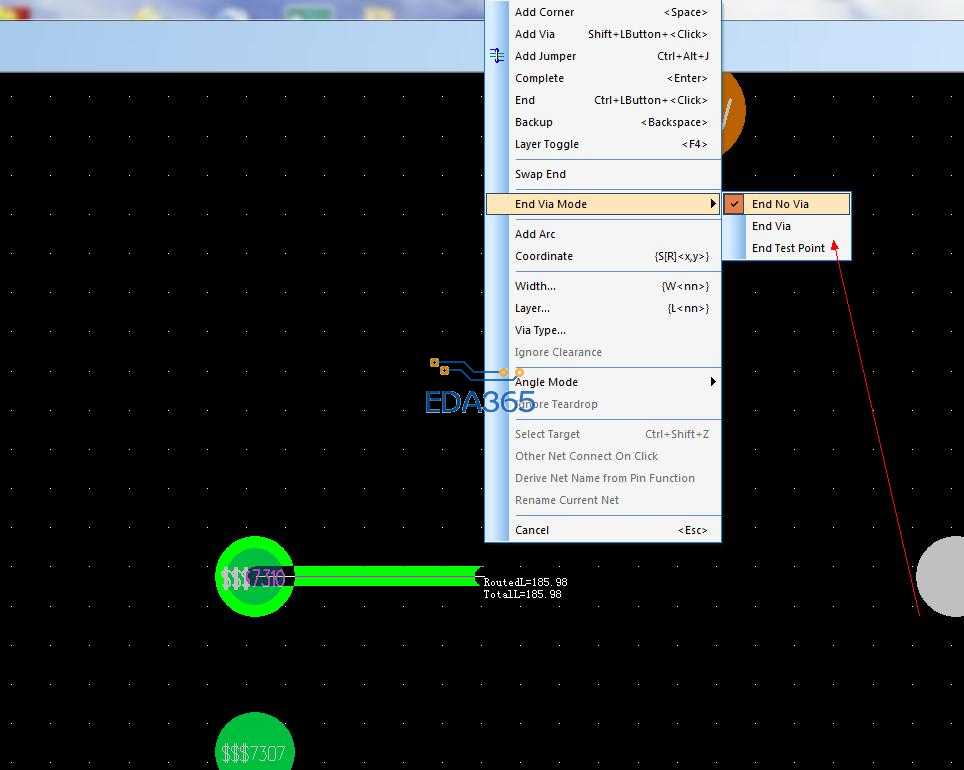Choose Cancel from context menu
This screenshot has height=770, width=964.
tap(602, 530)
